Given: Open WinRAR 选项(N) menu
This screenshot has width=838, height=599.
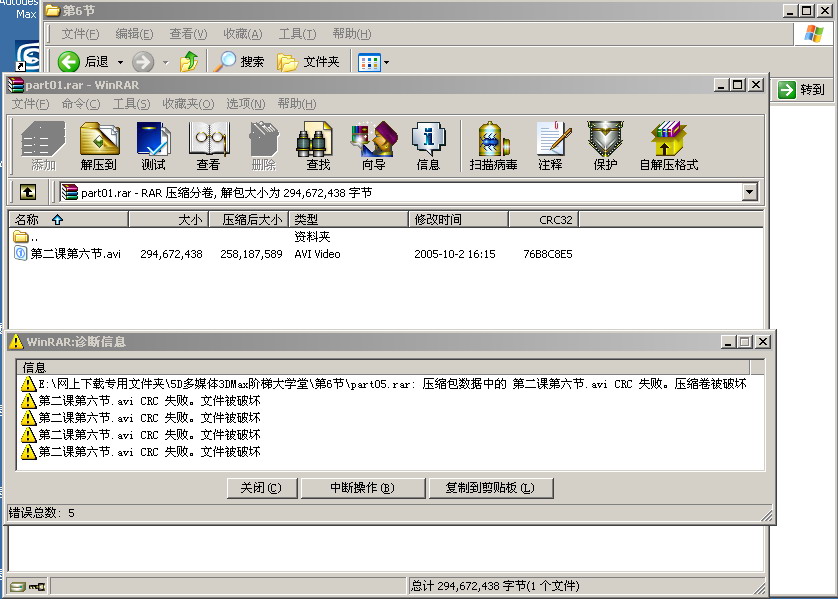Looking at the screenshot, I should click(246, 104).
